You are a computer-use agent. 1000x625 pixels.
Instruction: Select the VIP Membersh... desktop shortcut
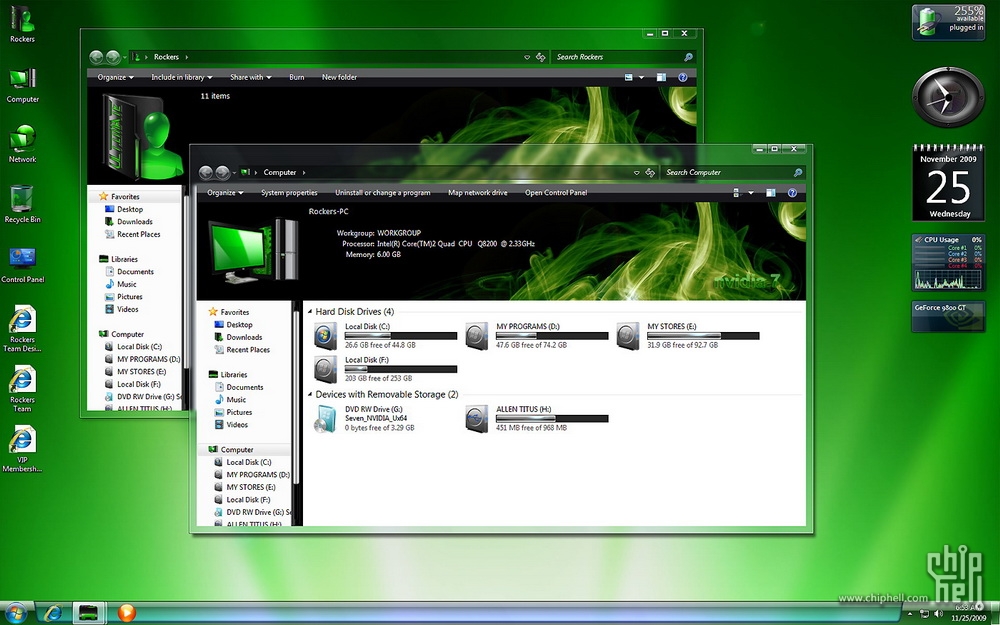(22, 449)
